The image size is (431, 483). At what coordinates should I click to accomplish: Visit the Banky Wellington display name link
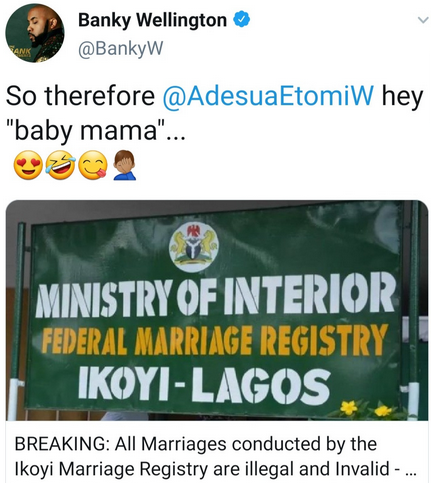[152, 20]
